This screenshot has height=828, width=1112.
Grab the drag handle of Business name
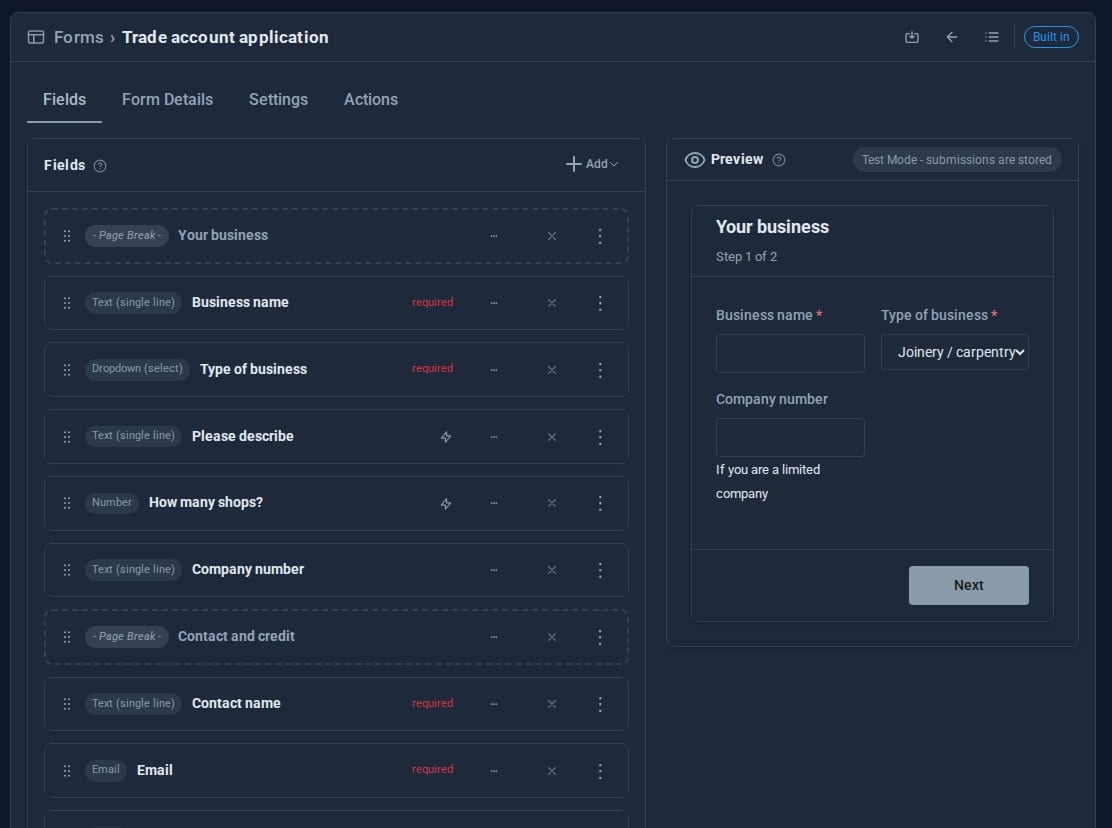[x=67, y=303]
